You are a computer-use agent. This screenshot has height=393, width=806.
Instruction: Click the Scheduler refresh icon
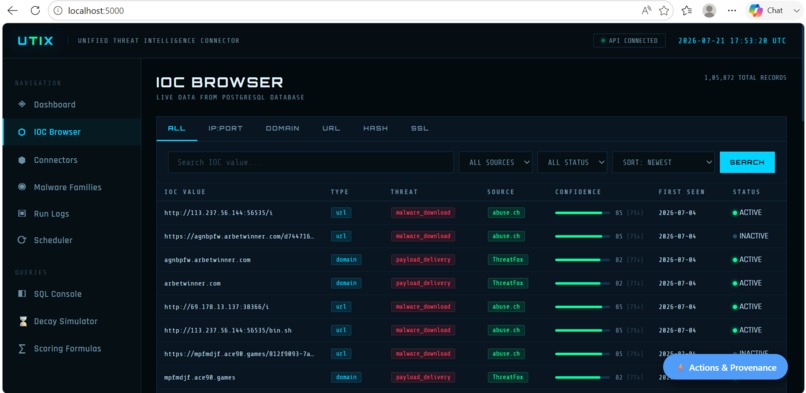(22, 240)
